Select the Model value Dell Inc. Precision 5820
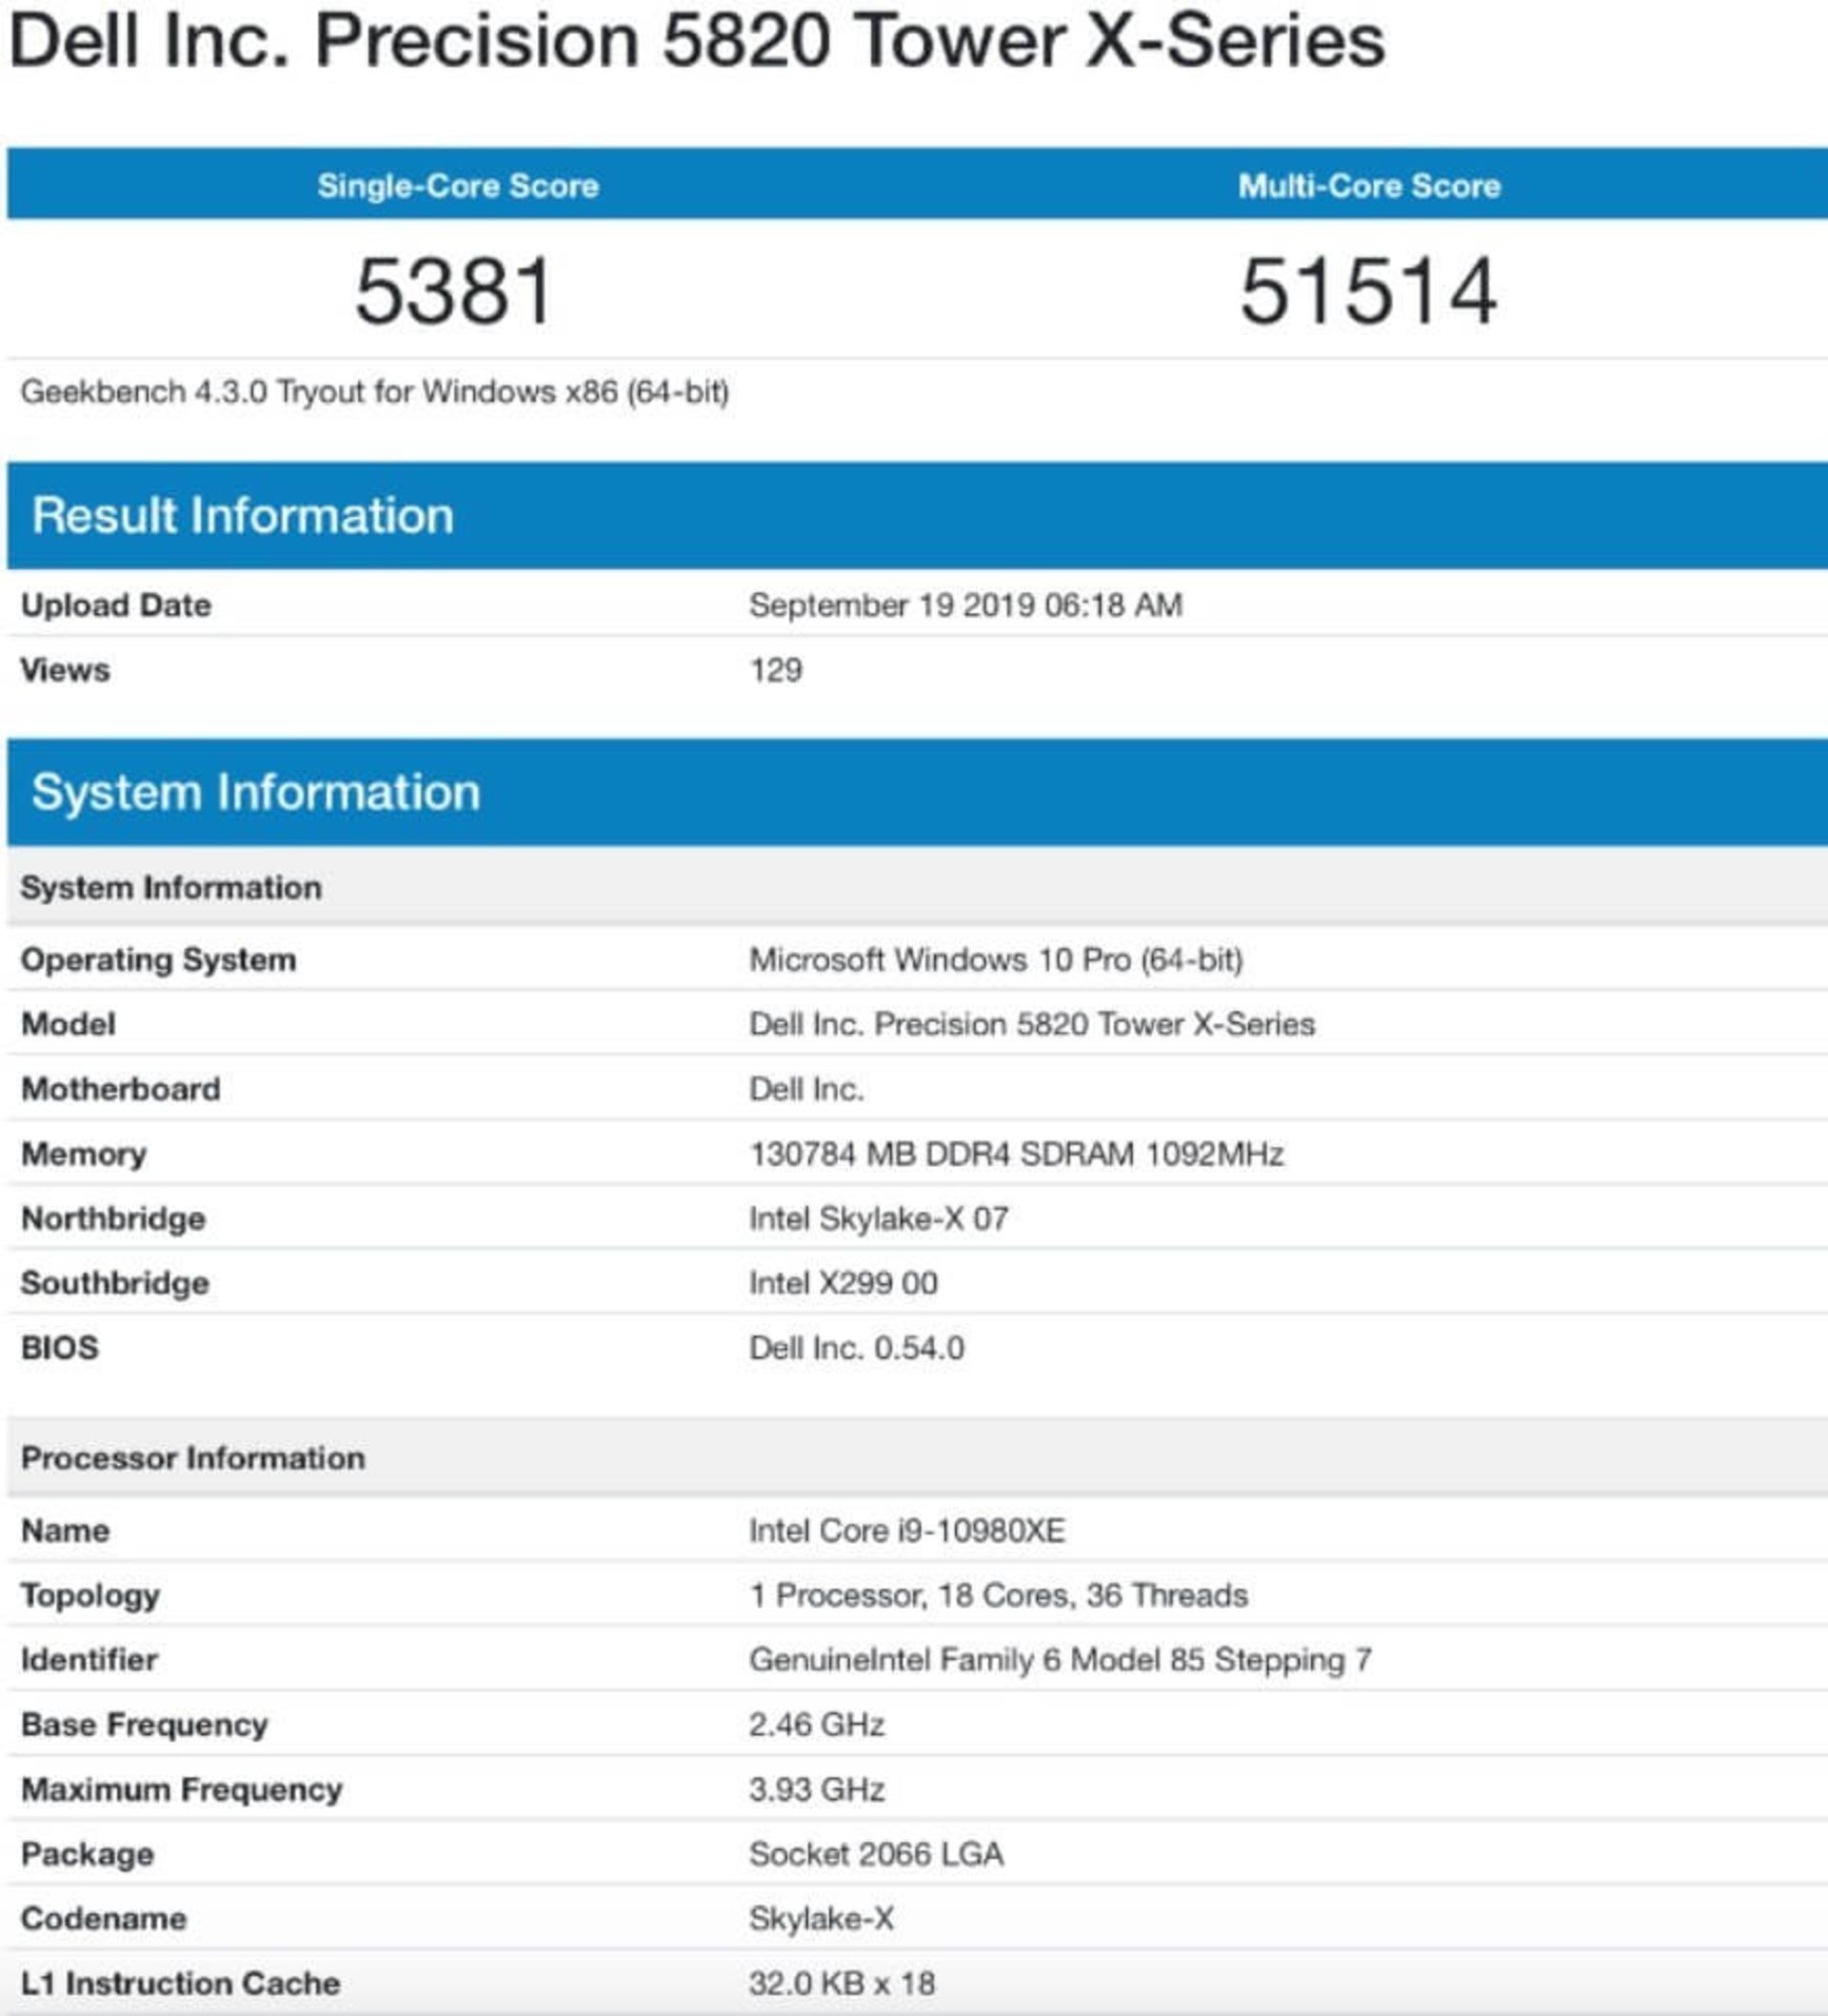 [1032, 1024]
